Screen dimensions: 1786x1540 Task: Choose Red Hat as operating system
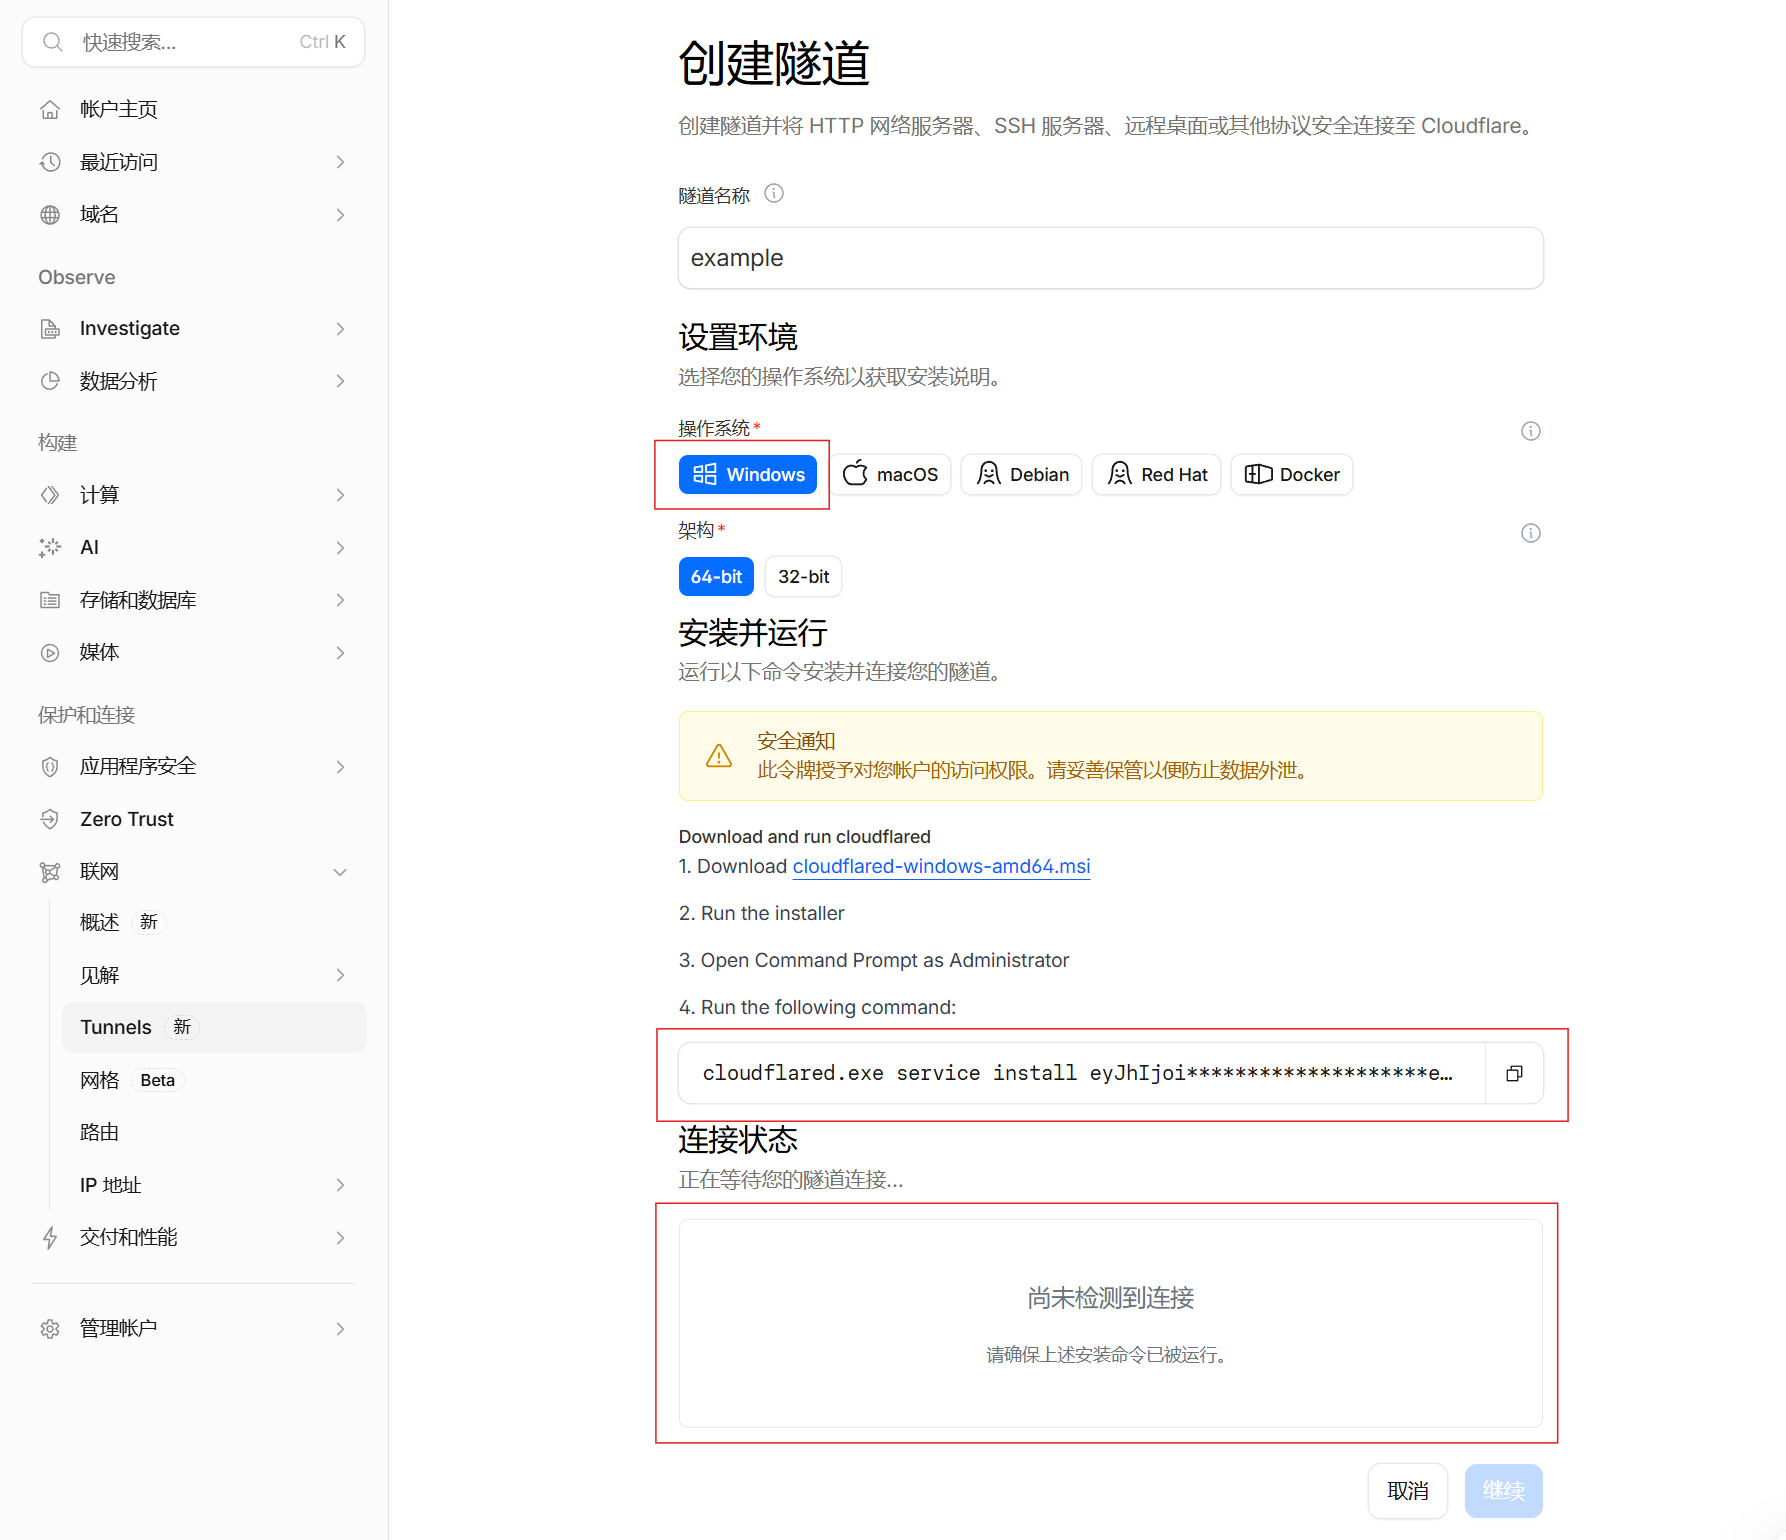[1157, 475]
